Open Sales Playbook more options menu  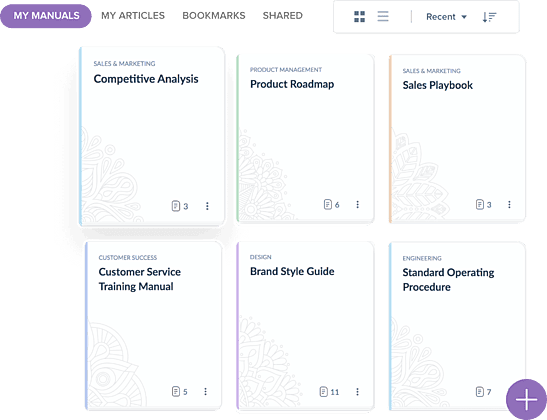click(509, 204)
